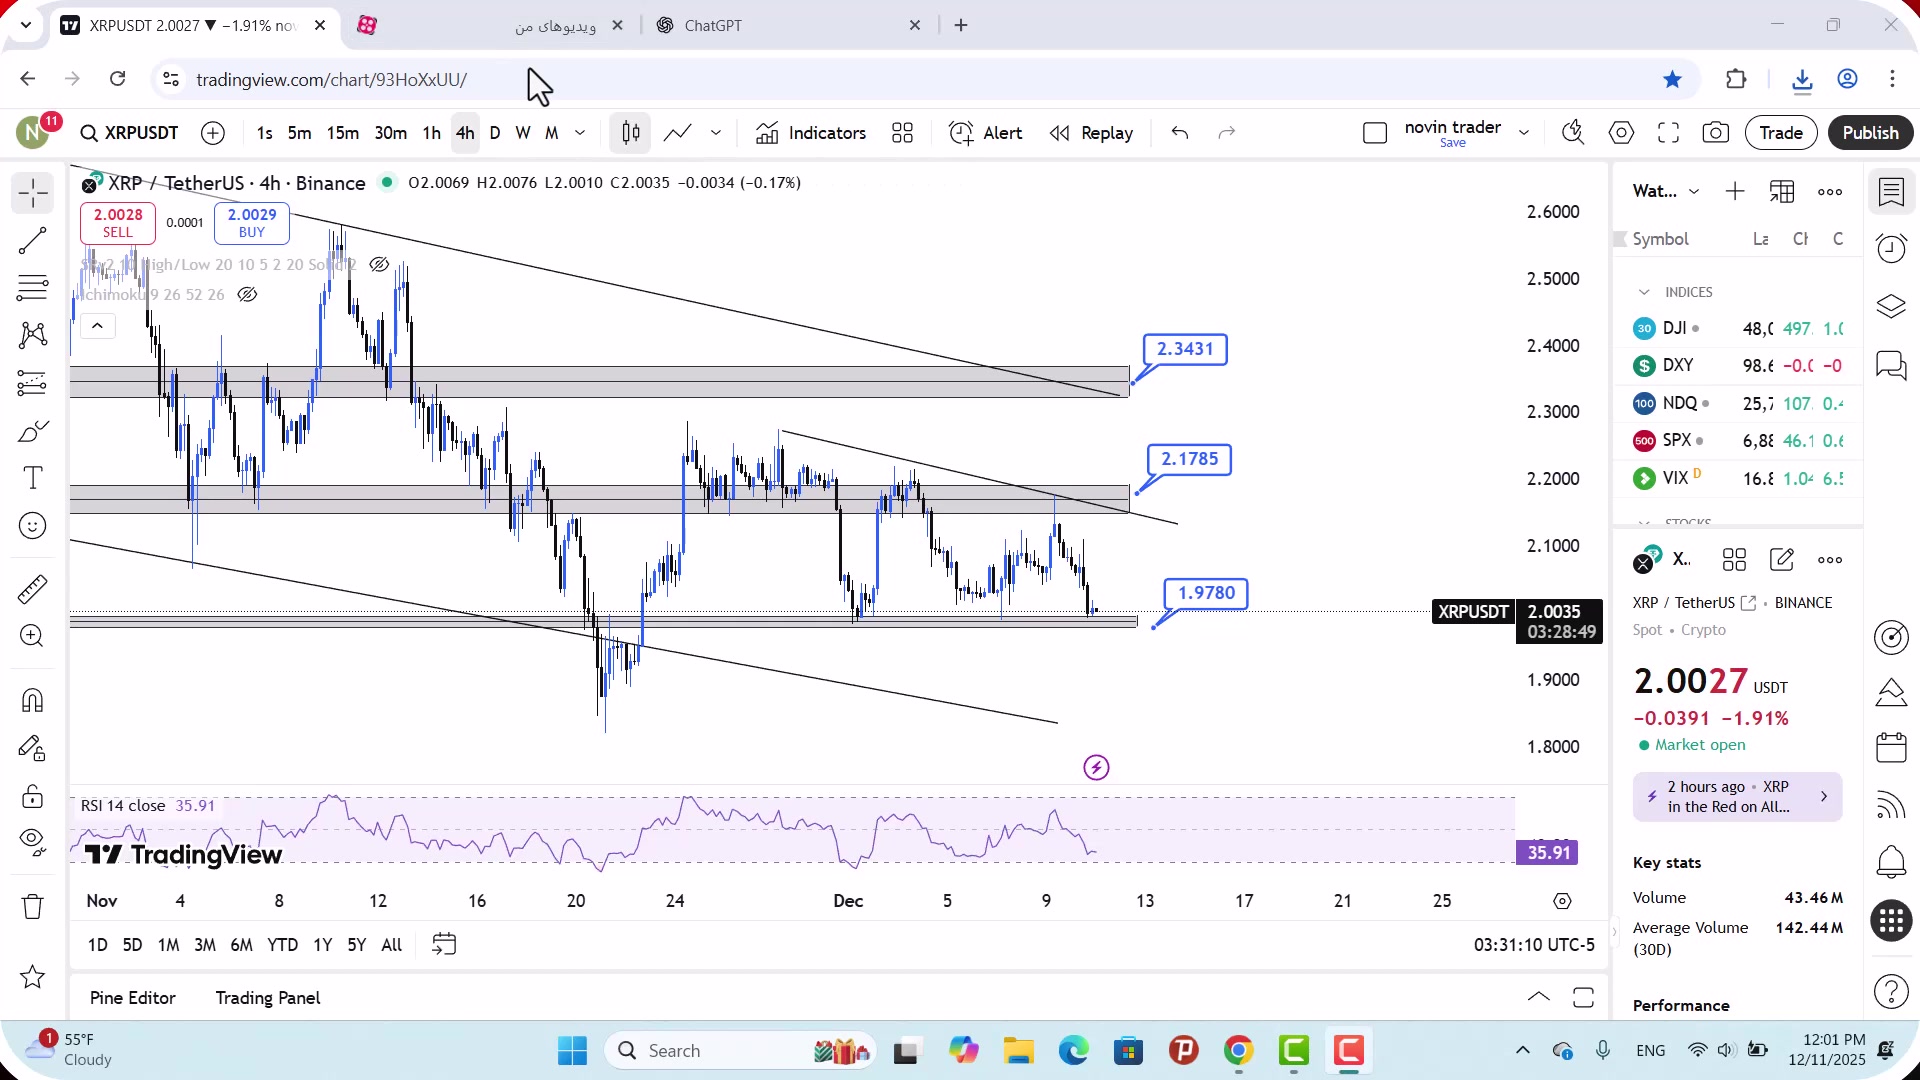Open watchlist advanced view icon

click(x=1782, y=191)
